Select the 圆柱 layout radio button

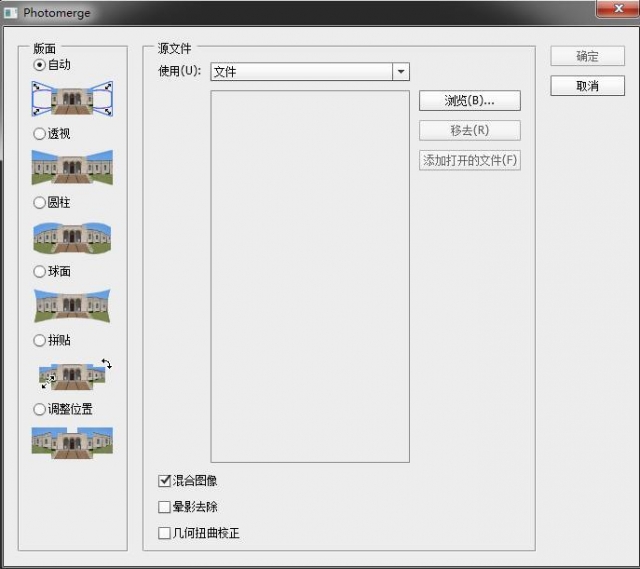tap(39, 202)
